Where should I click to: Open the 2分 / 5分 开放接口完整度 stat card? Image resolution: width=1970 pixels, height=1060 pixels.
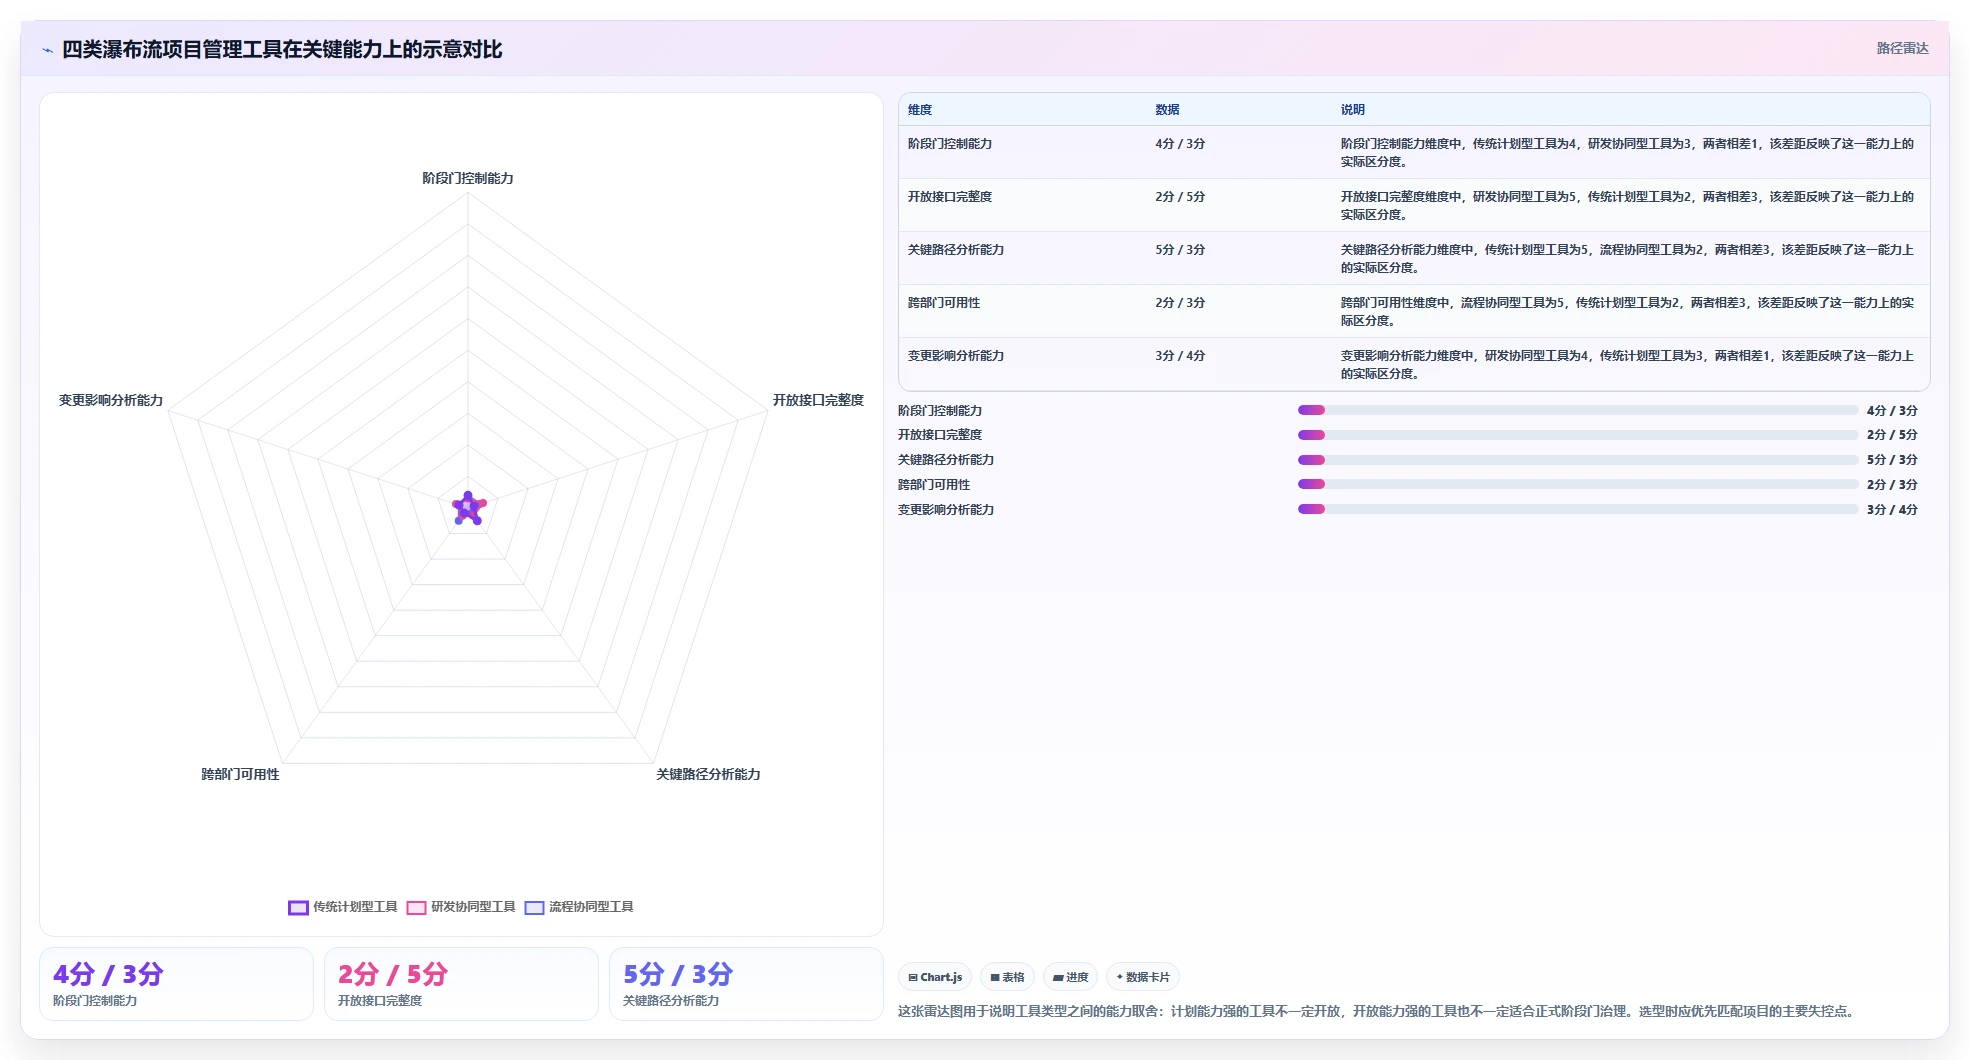coord(461,984)
